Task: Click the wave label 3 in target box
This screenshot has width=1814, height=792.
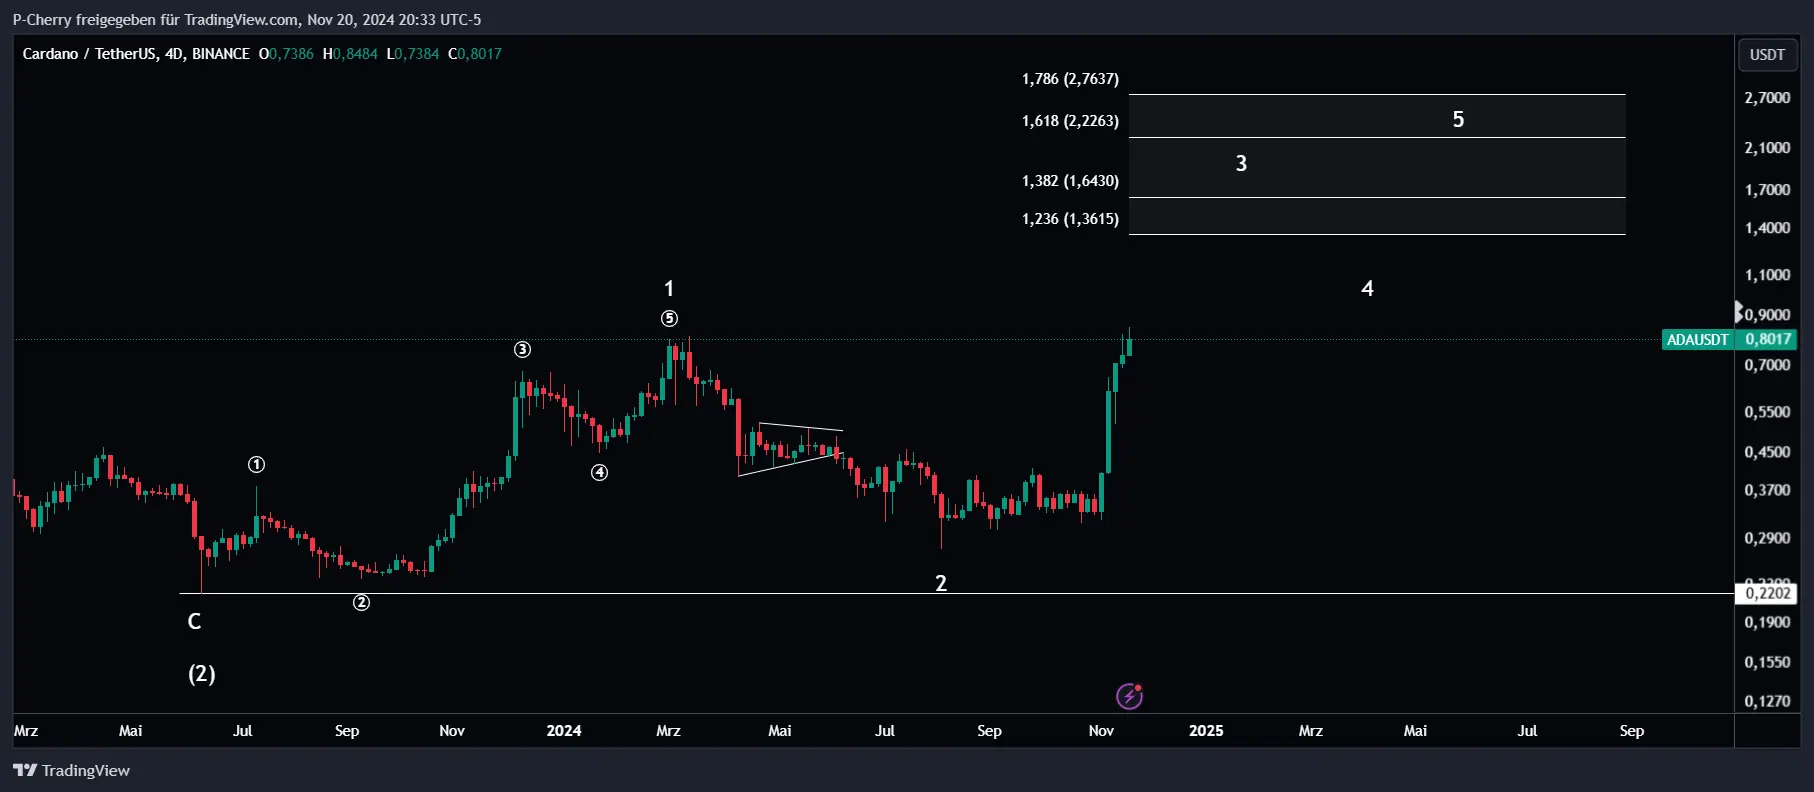Action: [x=1241, y=164]
